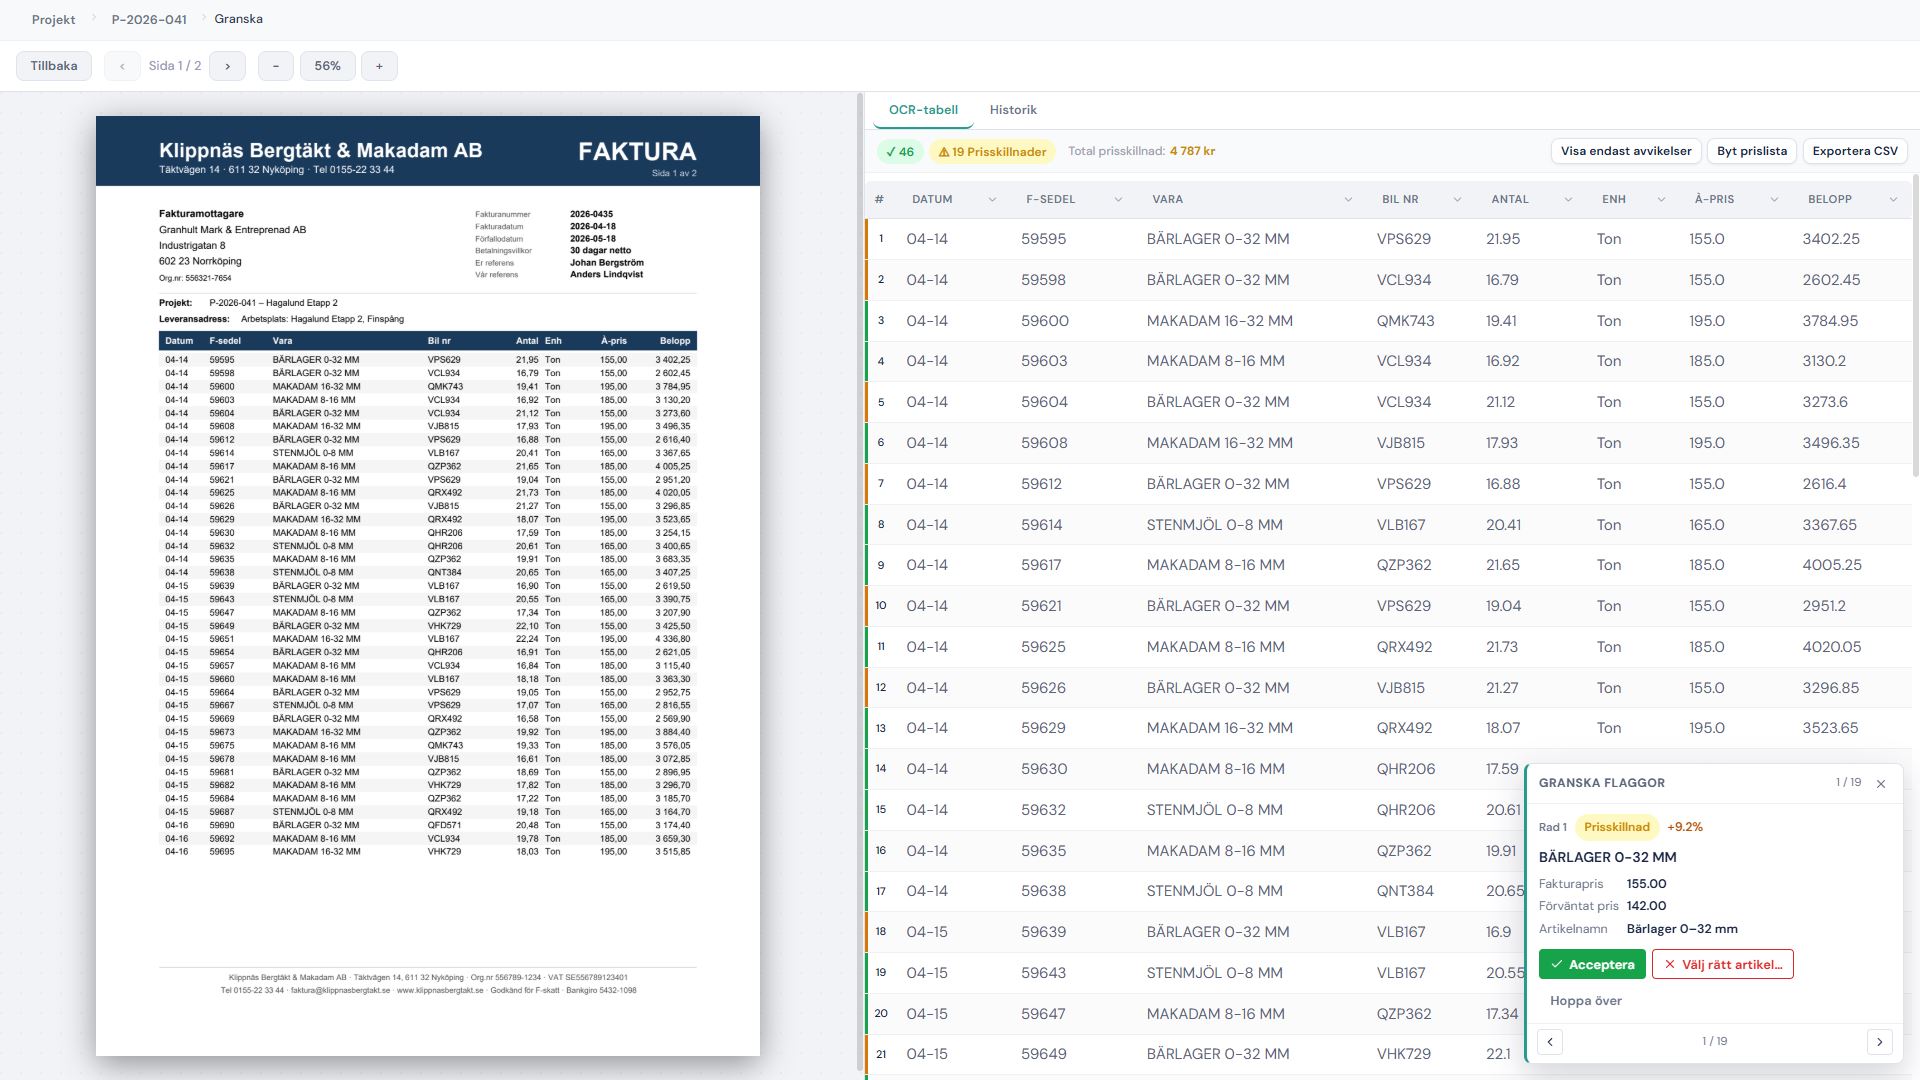Go to next flag in review panel
This screenshot has width=1920, height=1080.
(1879, 1042)
